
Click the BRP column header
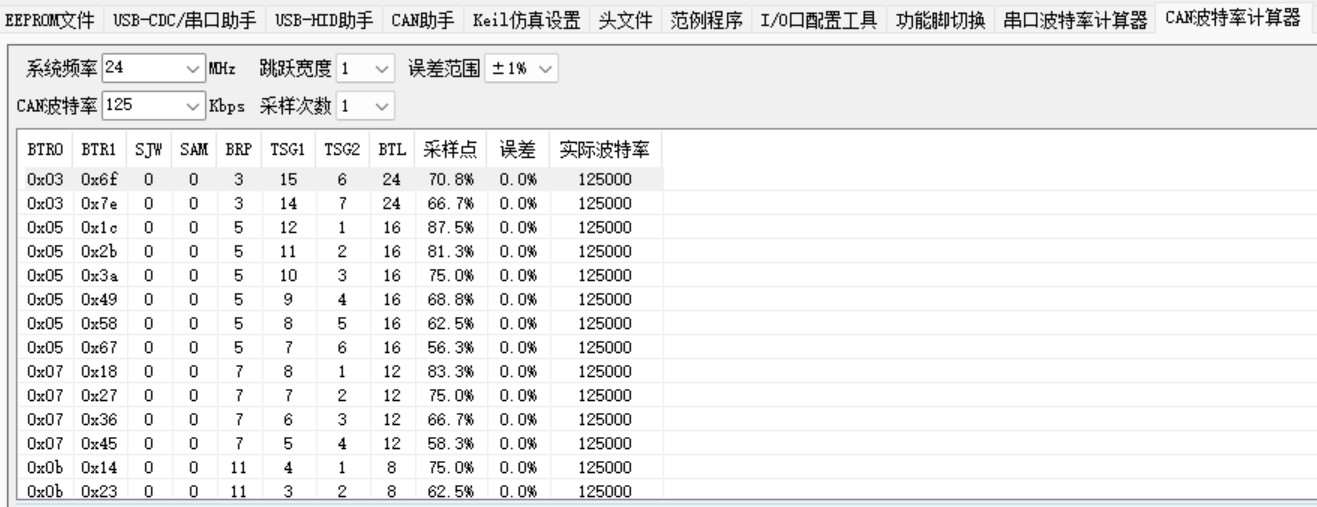240,150
